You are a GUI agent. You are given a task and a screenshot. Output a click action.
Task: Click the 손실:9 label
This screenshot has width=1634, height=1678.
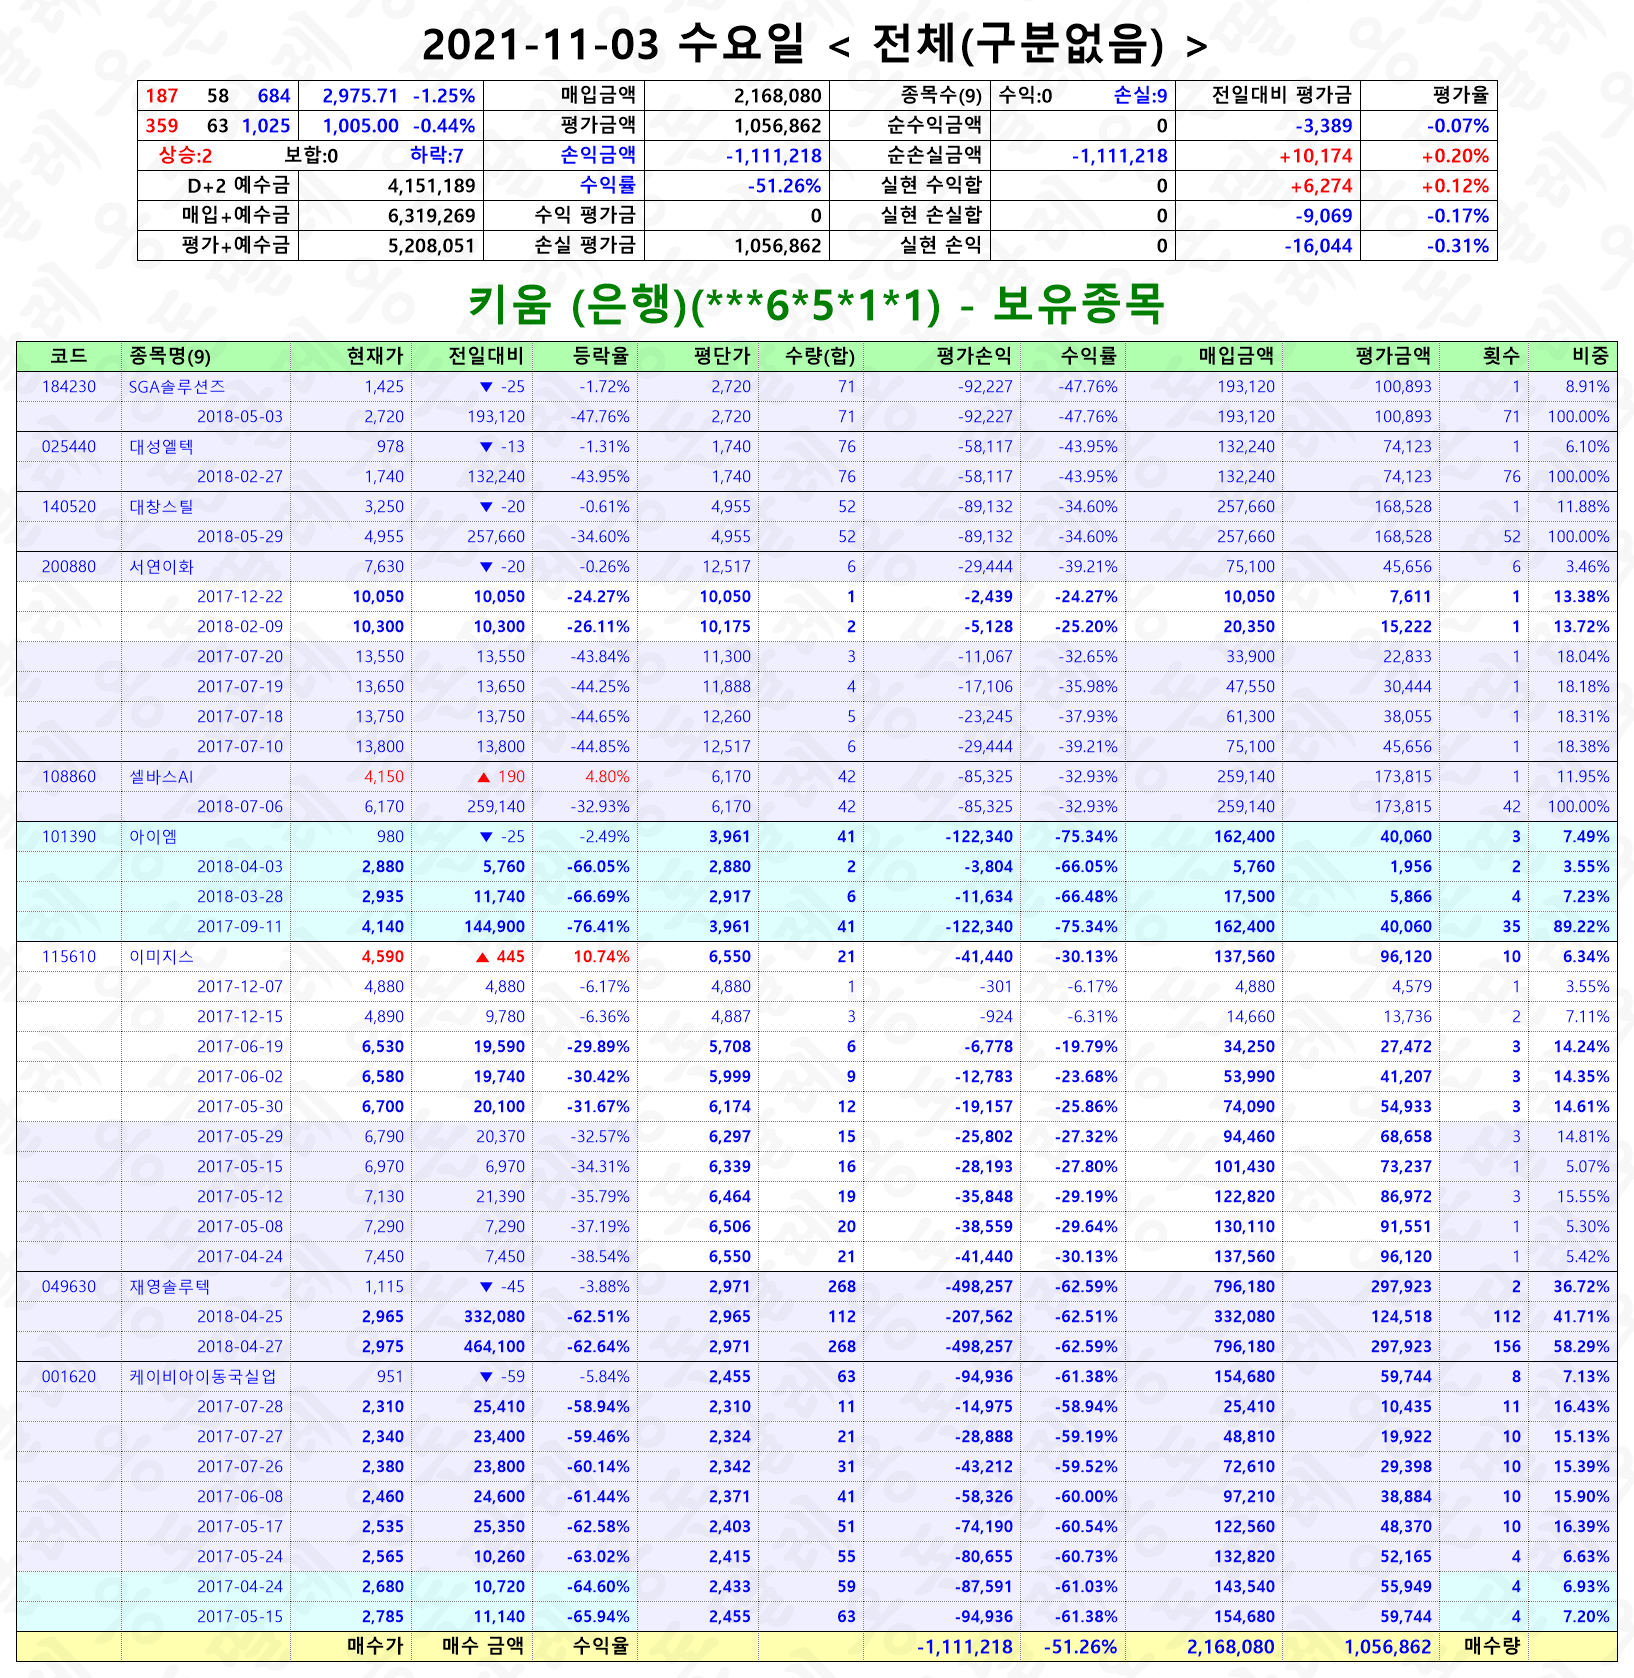(1141, 96)
